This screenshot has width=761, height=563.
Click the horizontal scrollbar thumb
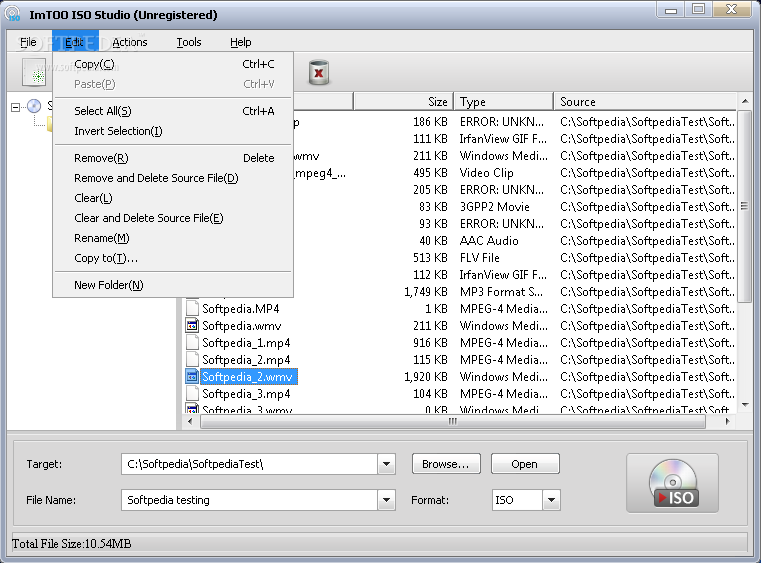point(453,421)
